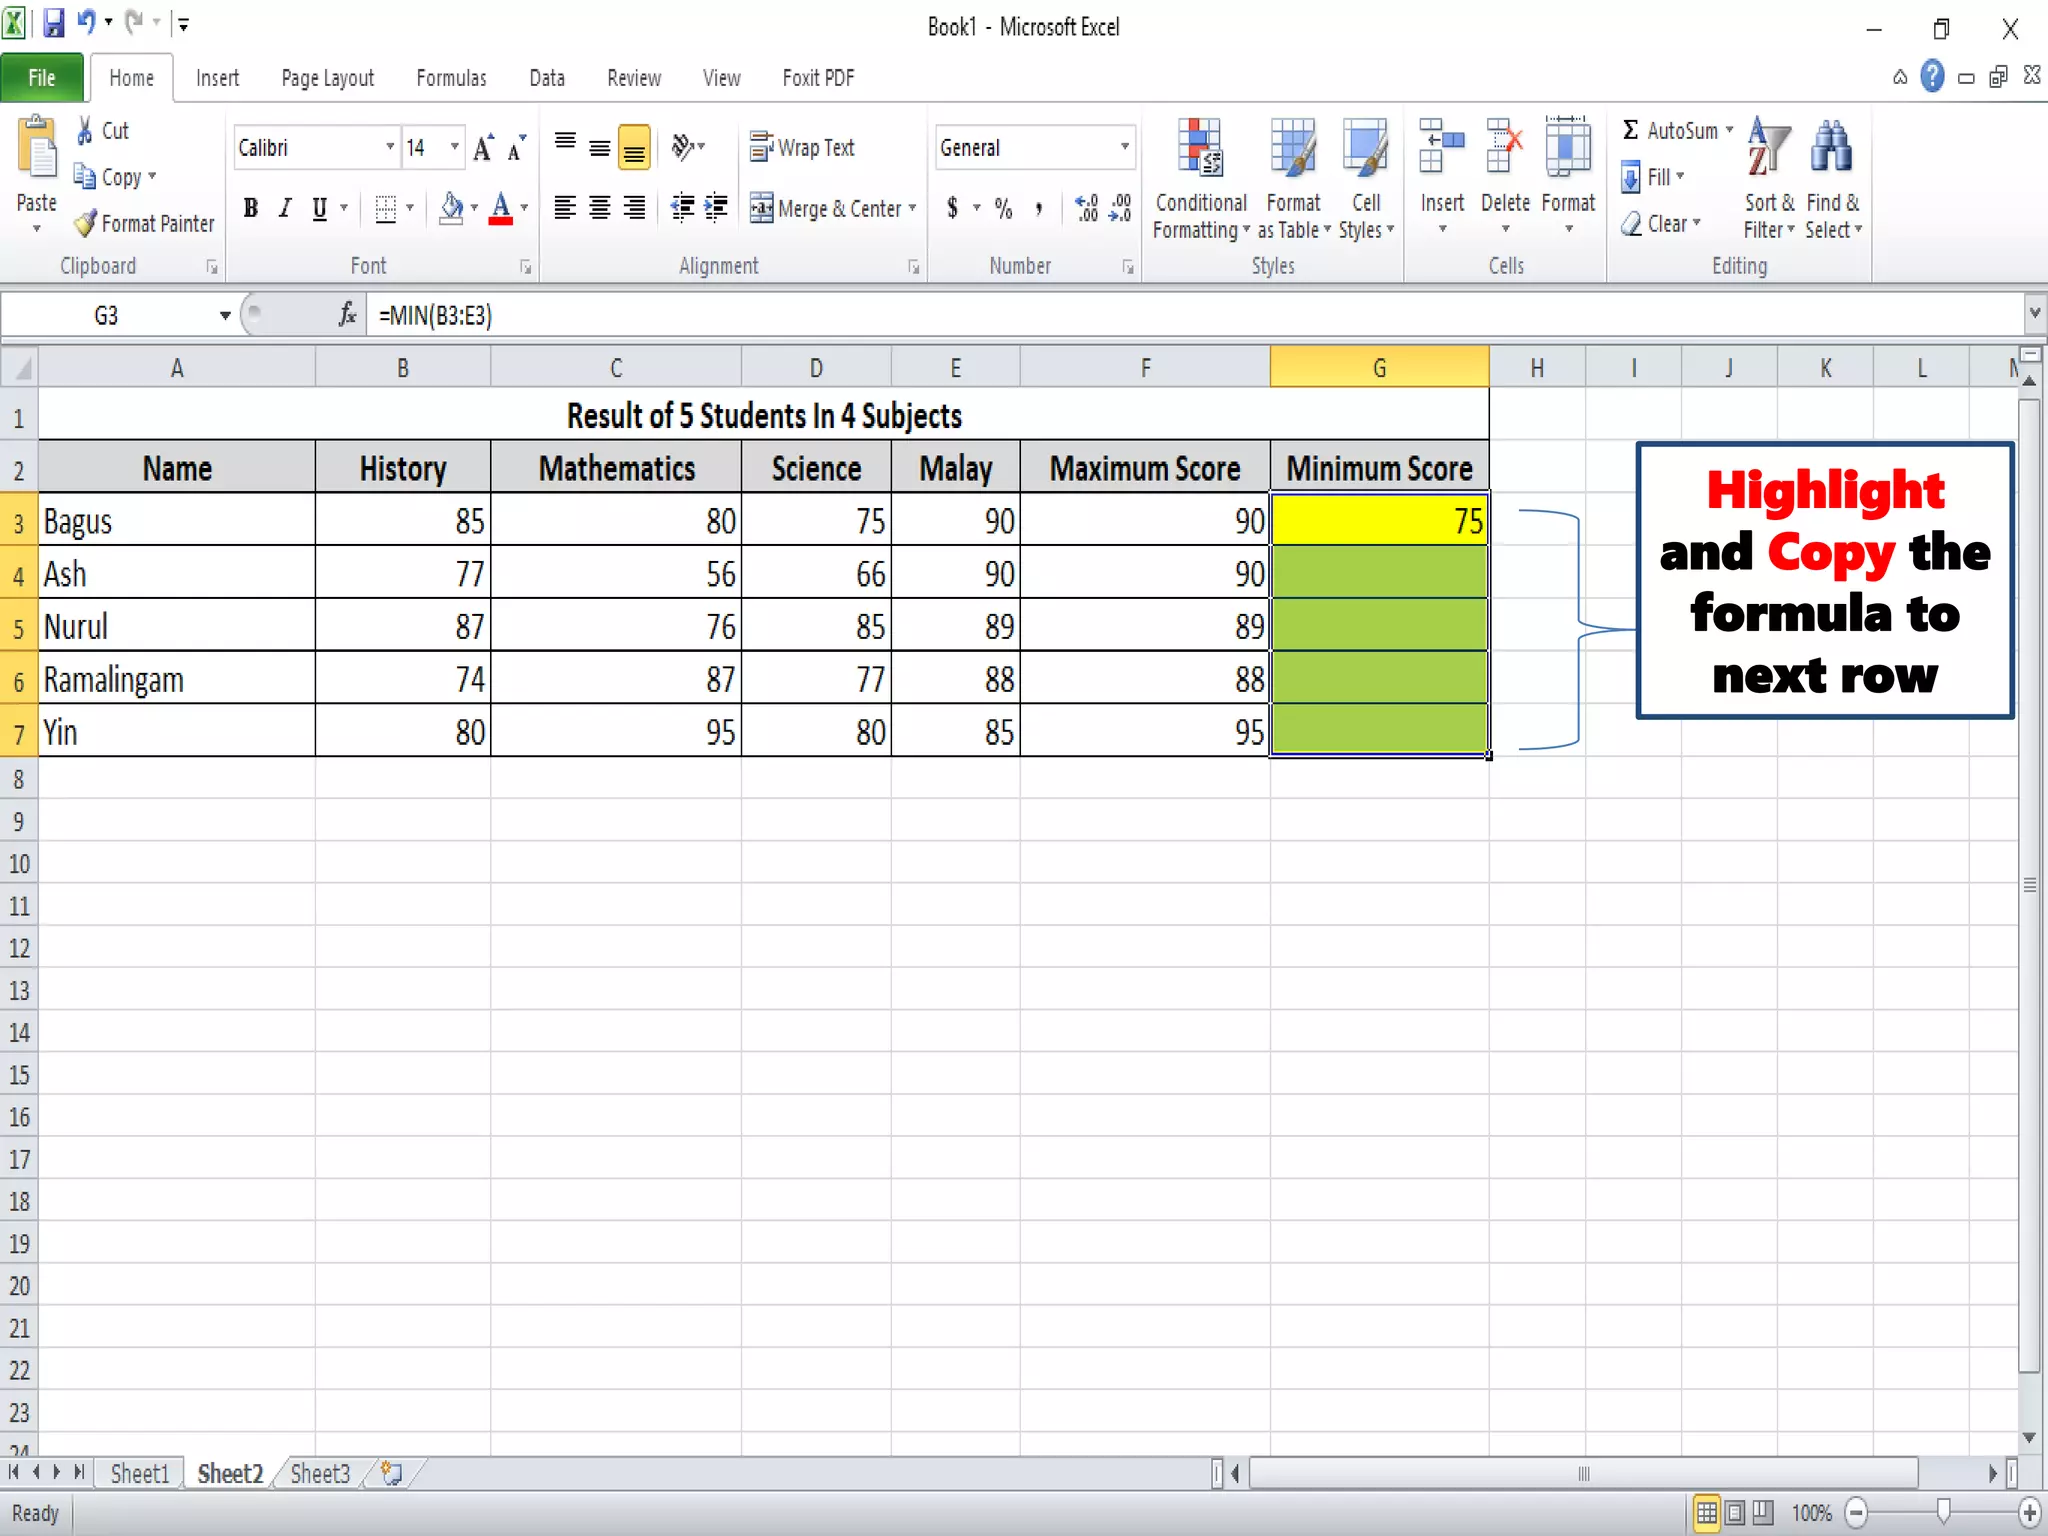The height and width of the screenshot is (1536, 2048).
Task: Click the Excel Help question mark icon
Action: tap(1933, 77)
